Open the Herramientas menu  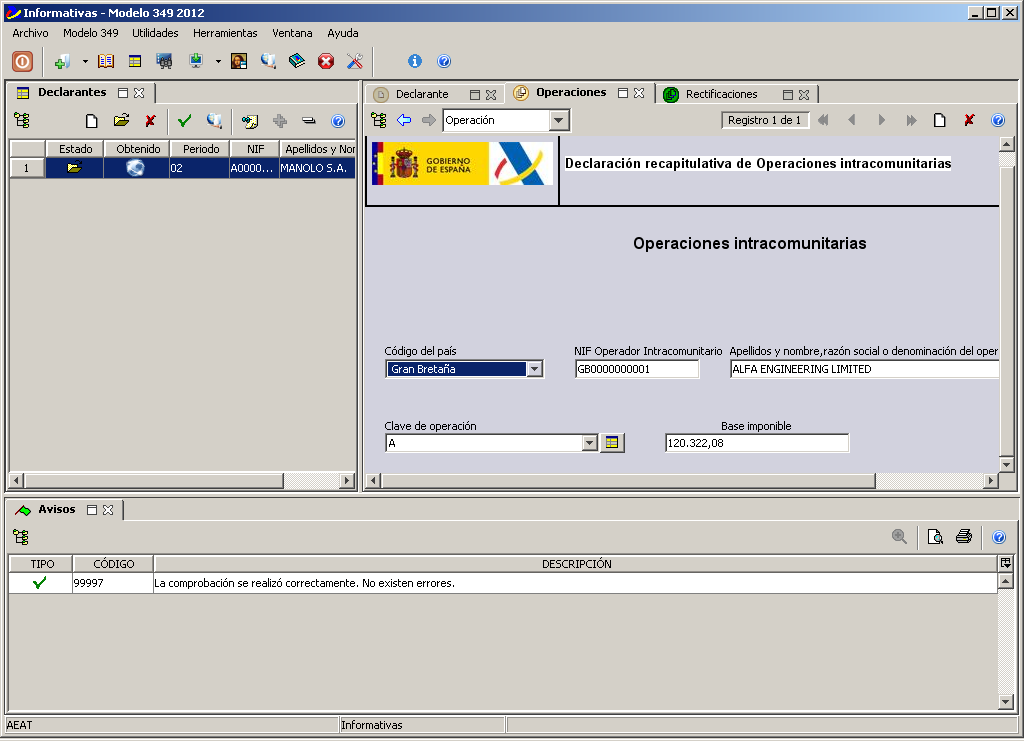click(x=224, y=33)
